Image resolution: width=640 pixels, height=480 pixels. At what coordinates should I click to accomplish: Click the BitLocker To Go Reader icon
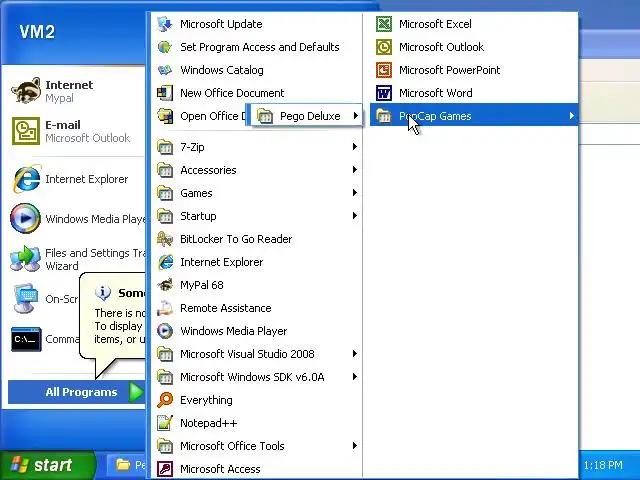(165, 239)
